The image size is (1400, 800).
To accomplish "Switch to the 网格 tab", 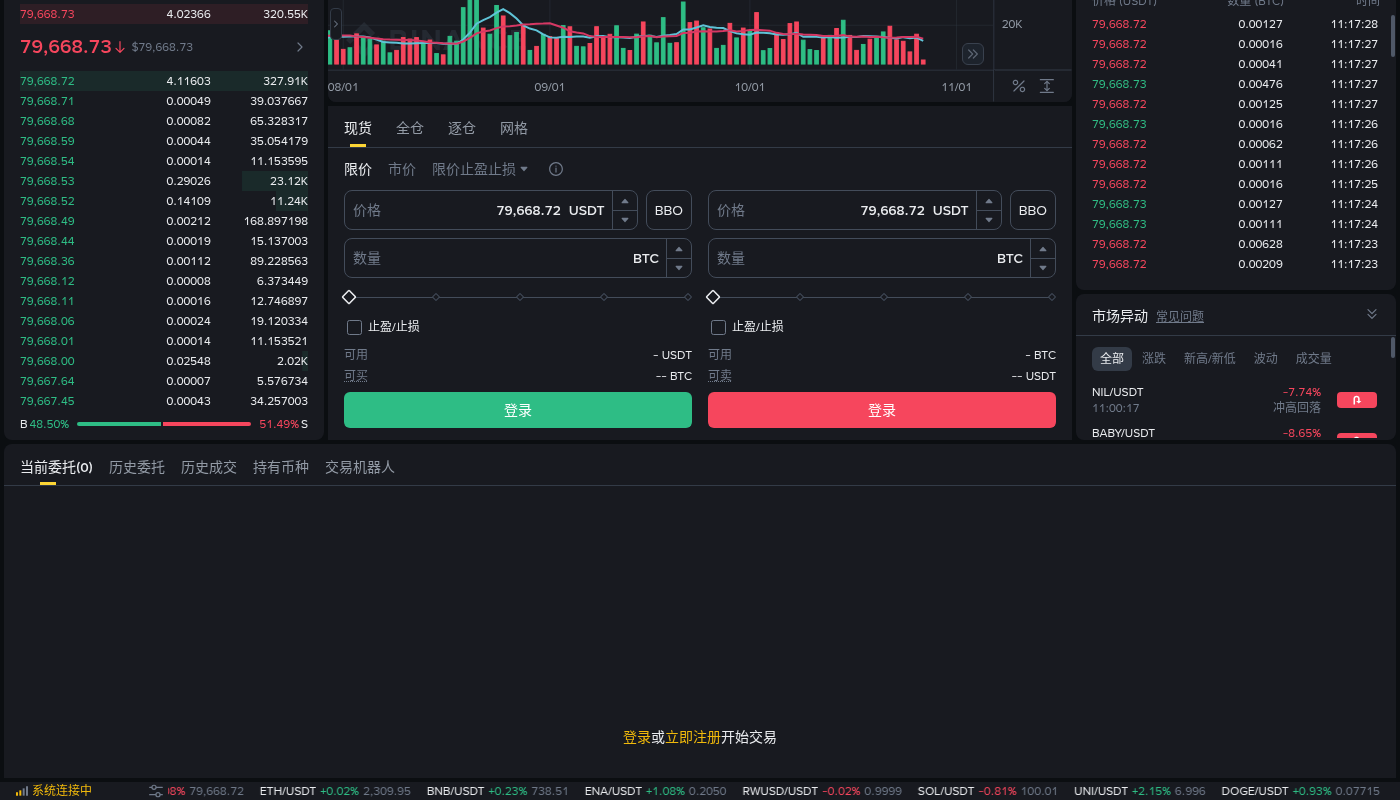I will 514,128.
